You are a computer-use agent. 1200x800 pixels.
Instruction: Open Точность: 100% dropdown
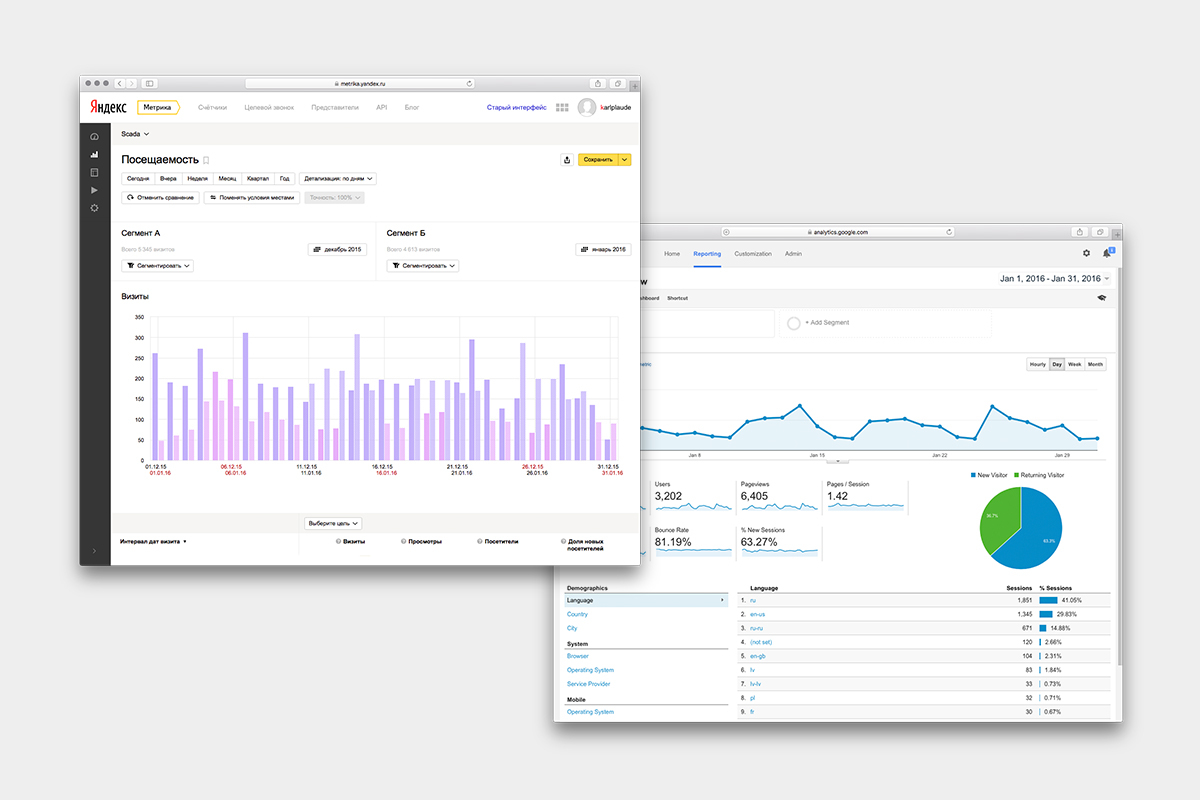coord(336,198)
